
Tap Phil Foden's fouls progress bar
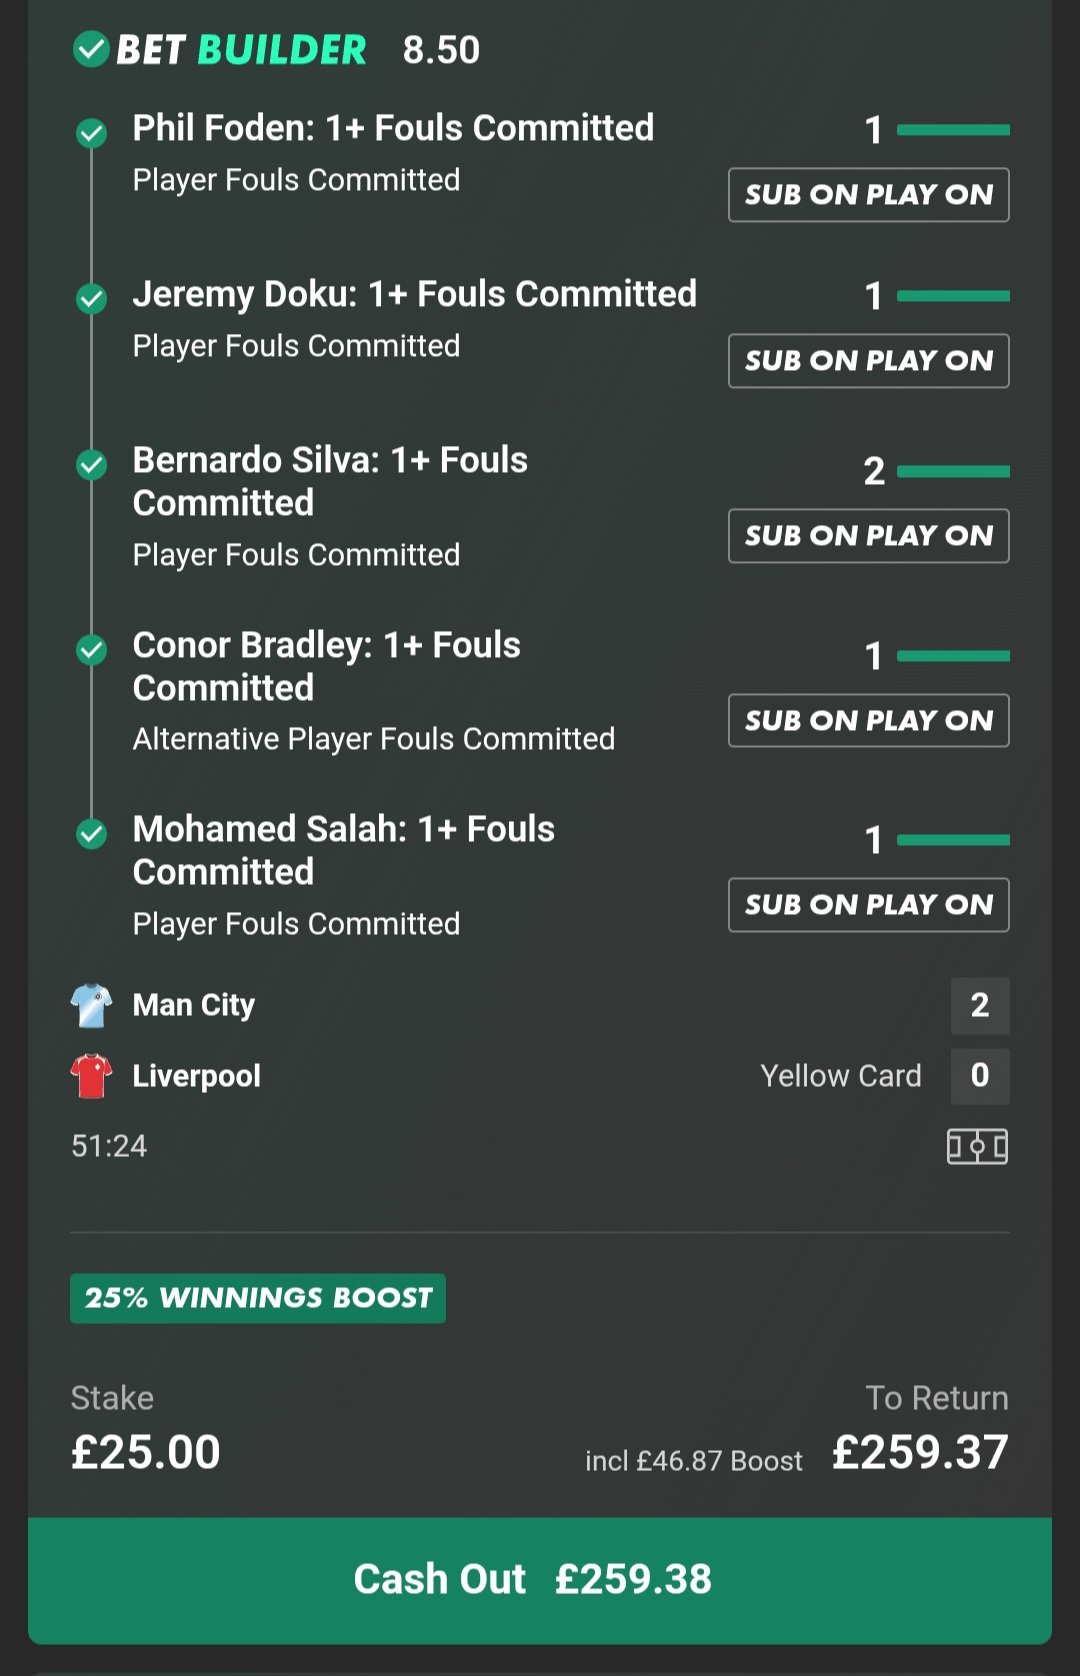953,130
